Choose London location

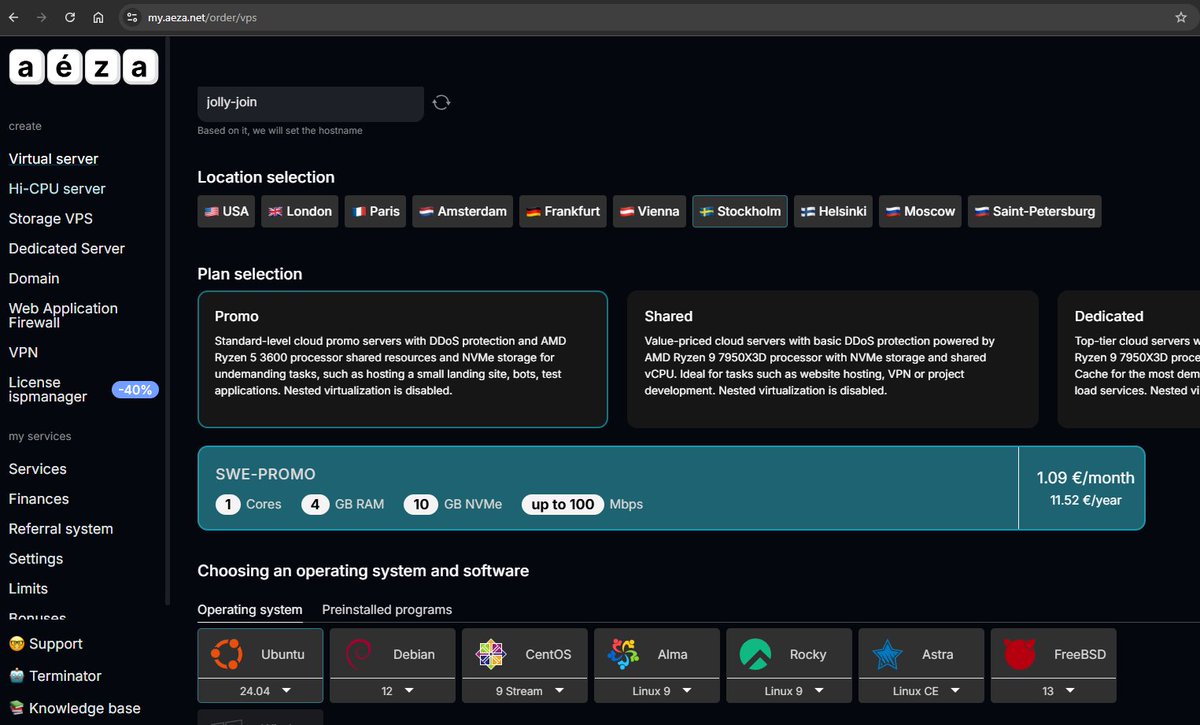300,211
